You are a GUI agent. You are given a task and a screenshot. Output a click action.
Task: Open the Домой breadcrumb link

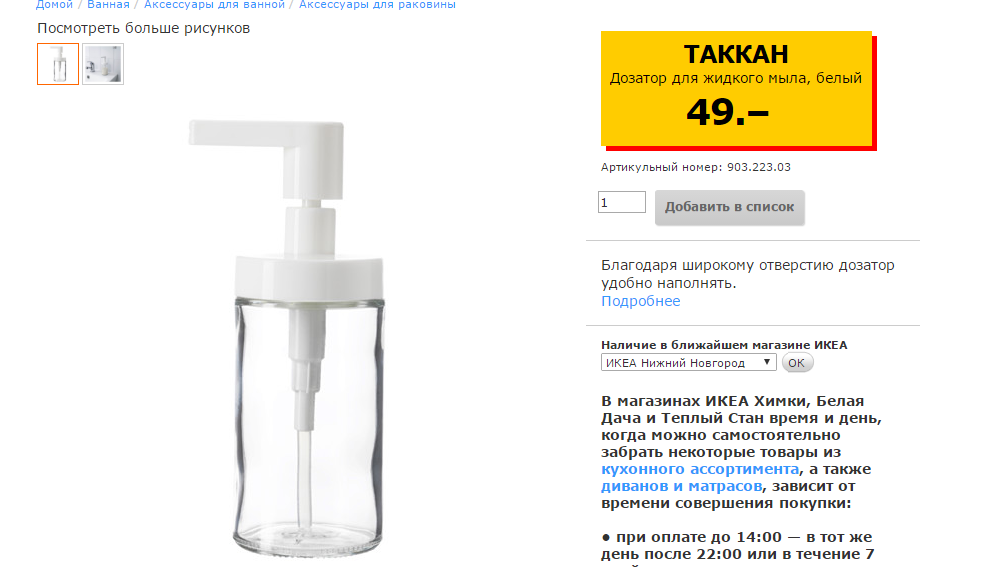coord(55,4)
